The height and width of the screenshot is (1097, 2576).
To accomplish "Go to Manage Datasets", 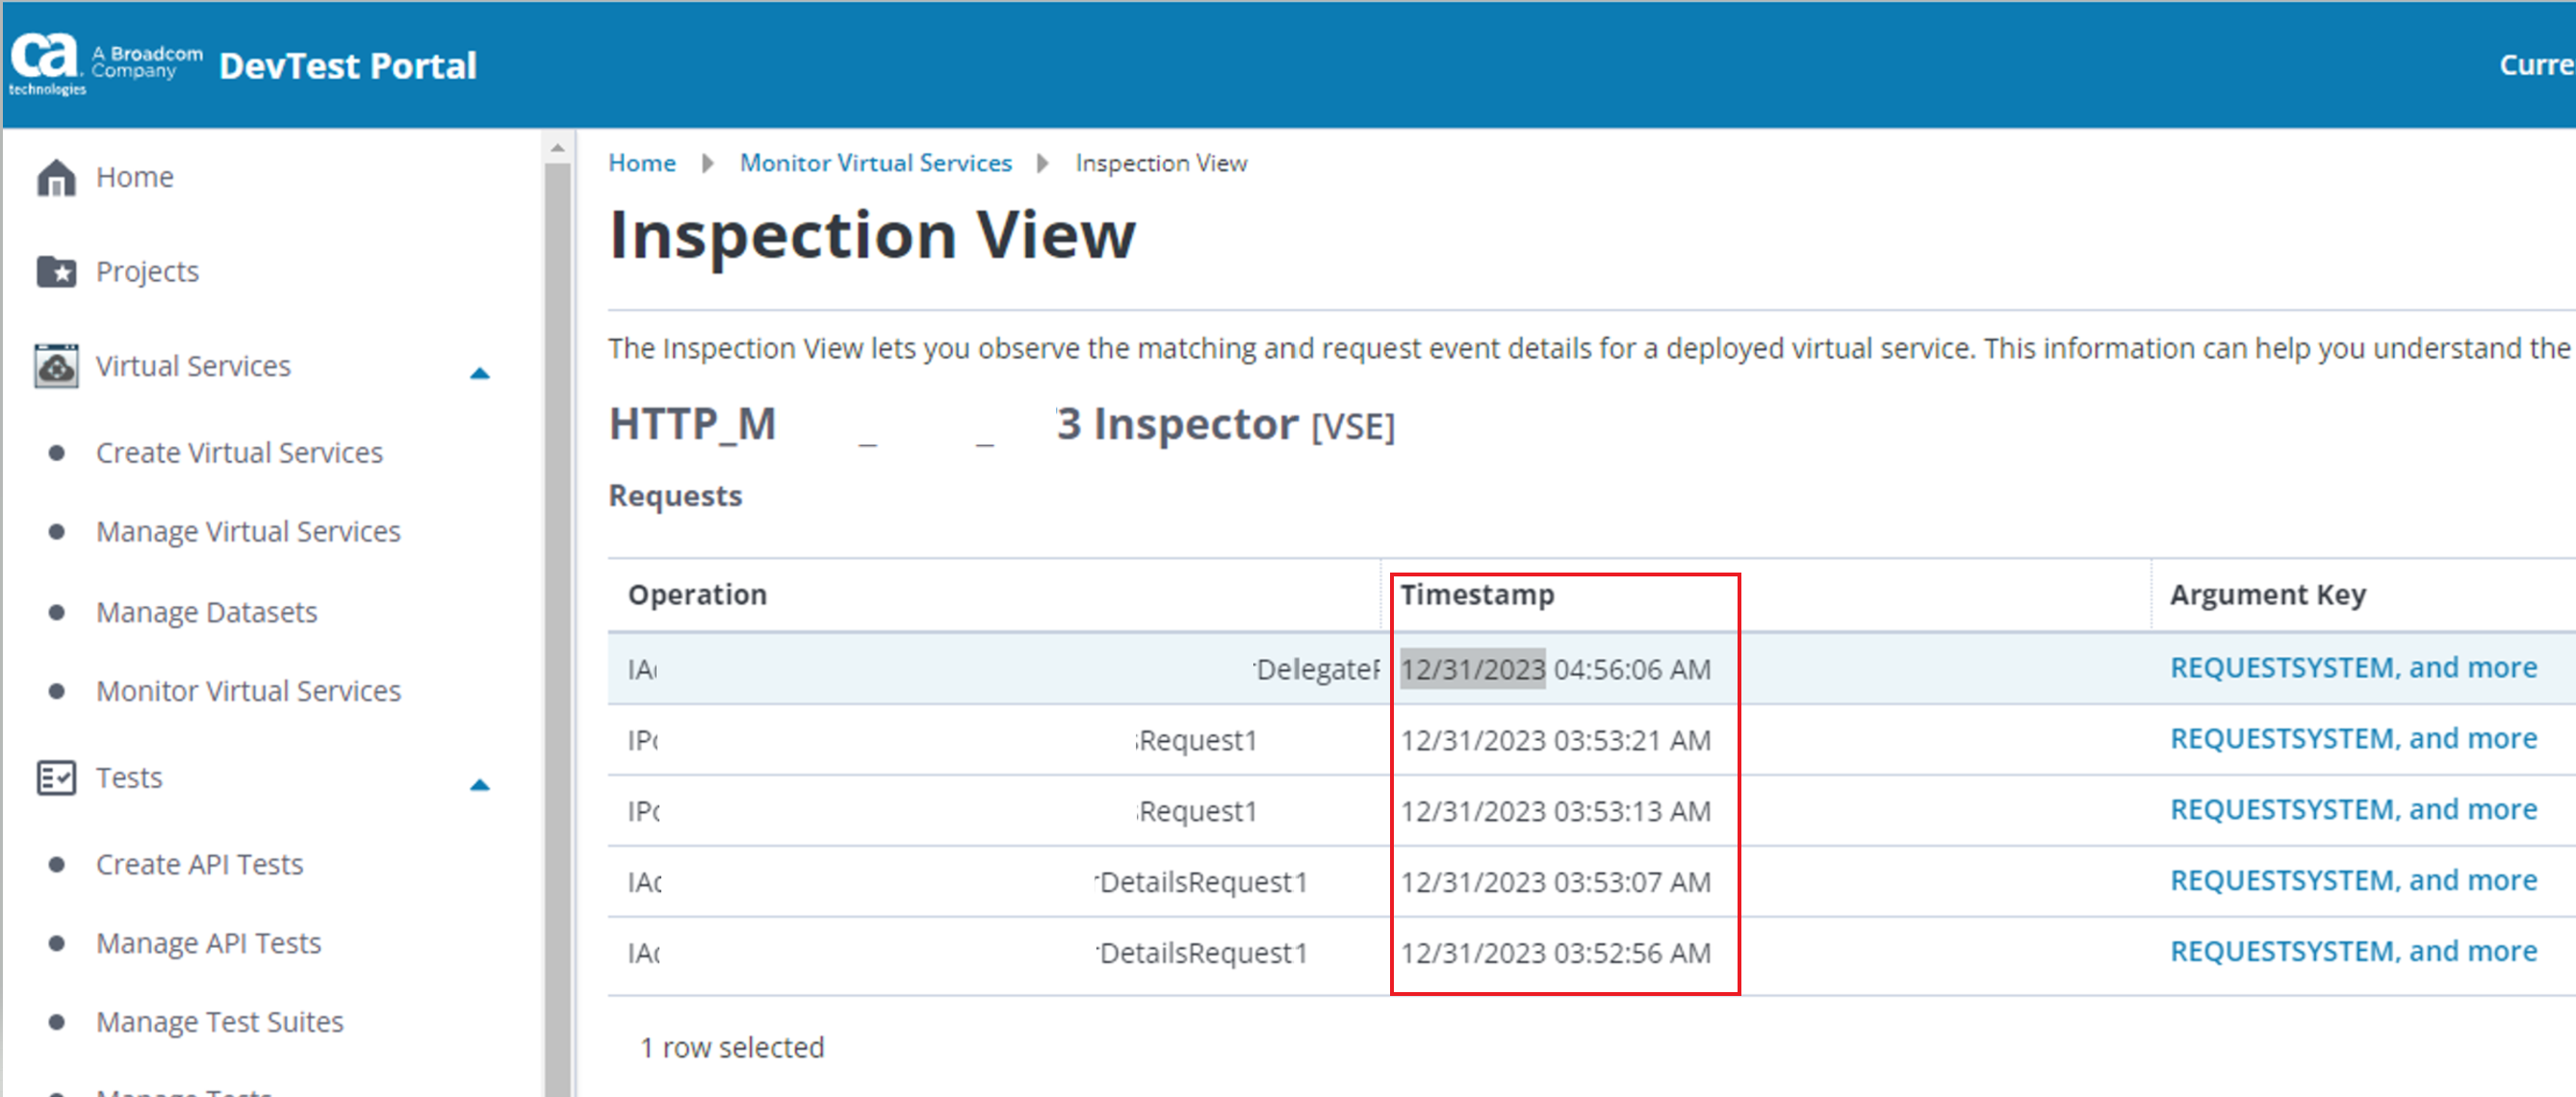I will pyautogui.click(x=206, y=612).
